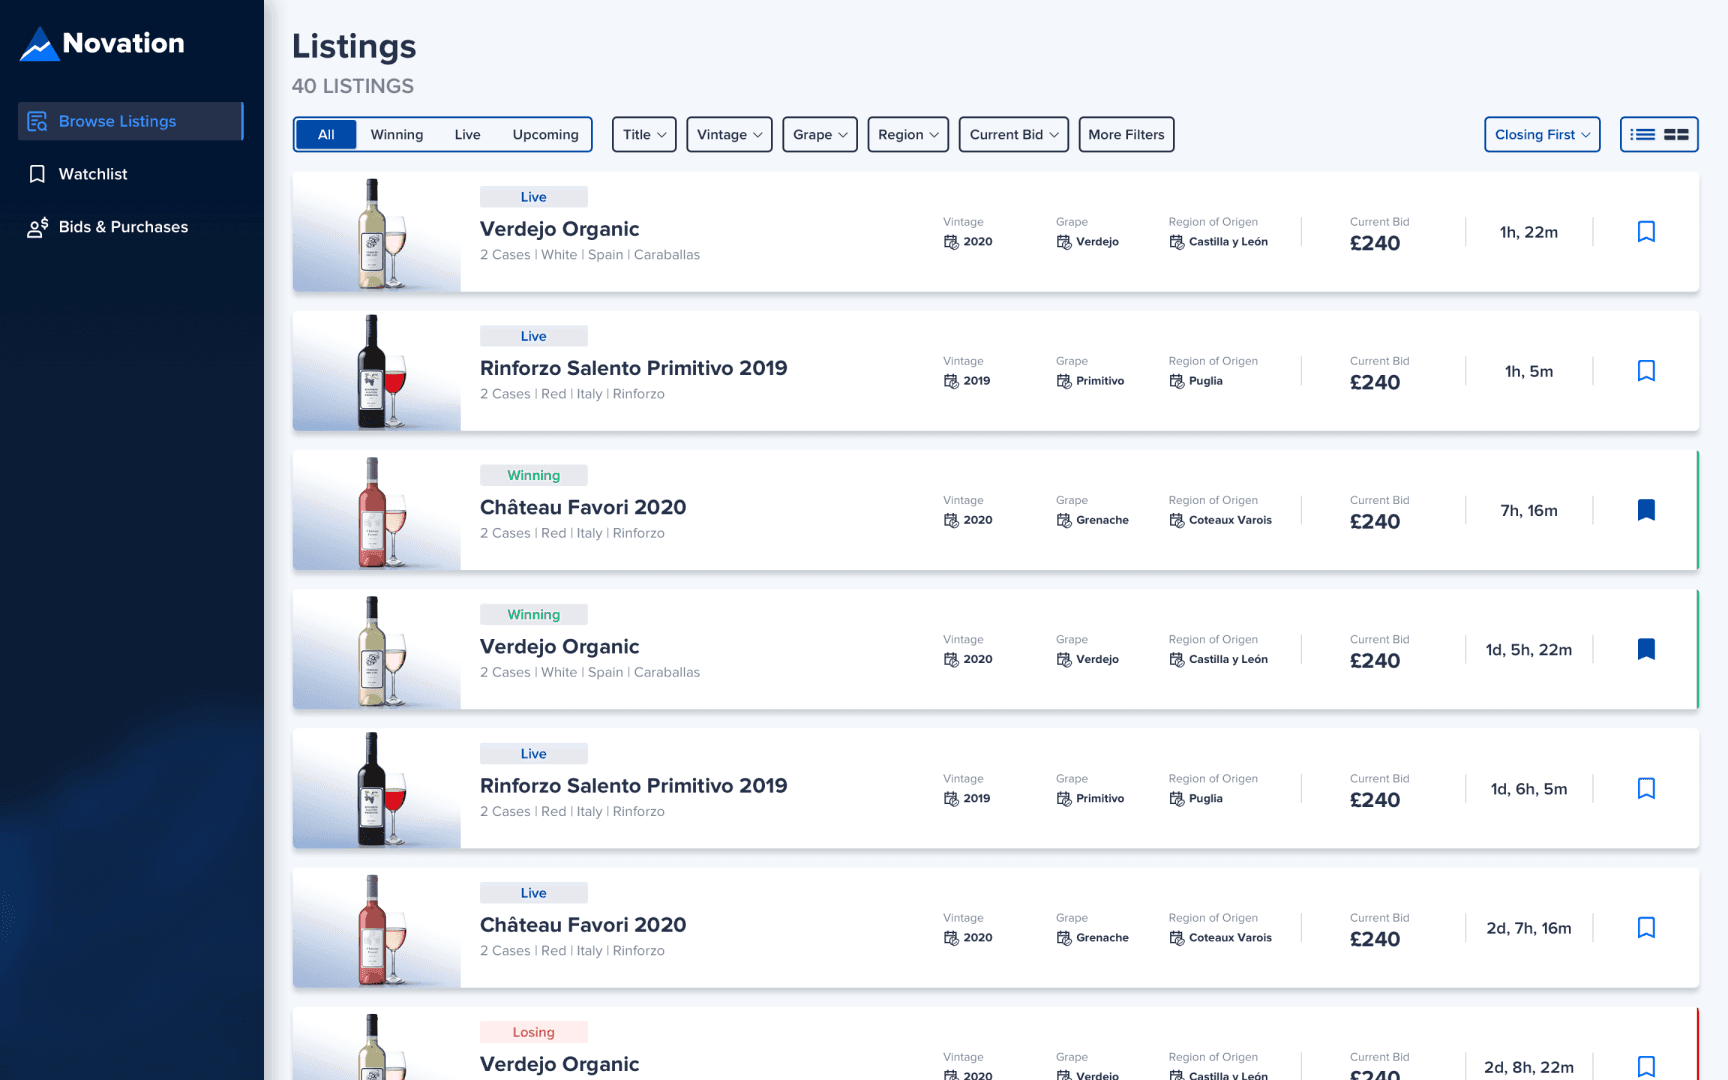1728x1080 pixels.
Task: Open the first Live Verdejo Organic title
Action: point(559,229)
